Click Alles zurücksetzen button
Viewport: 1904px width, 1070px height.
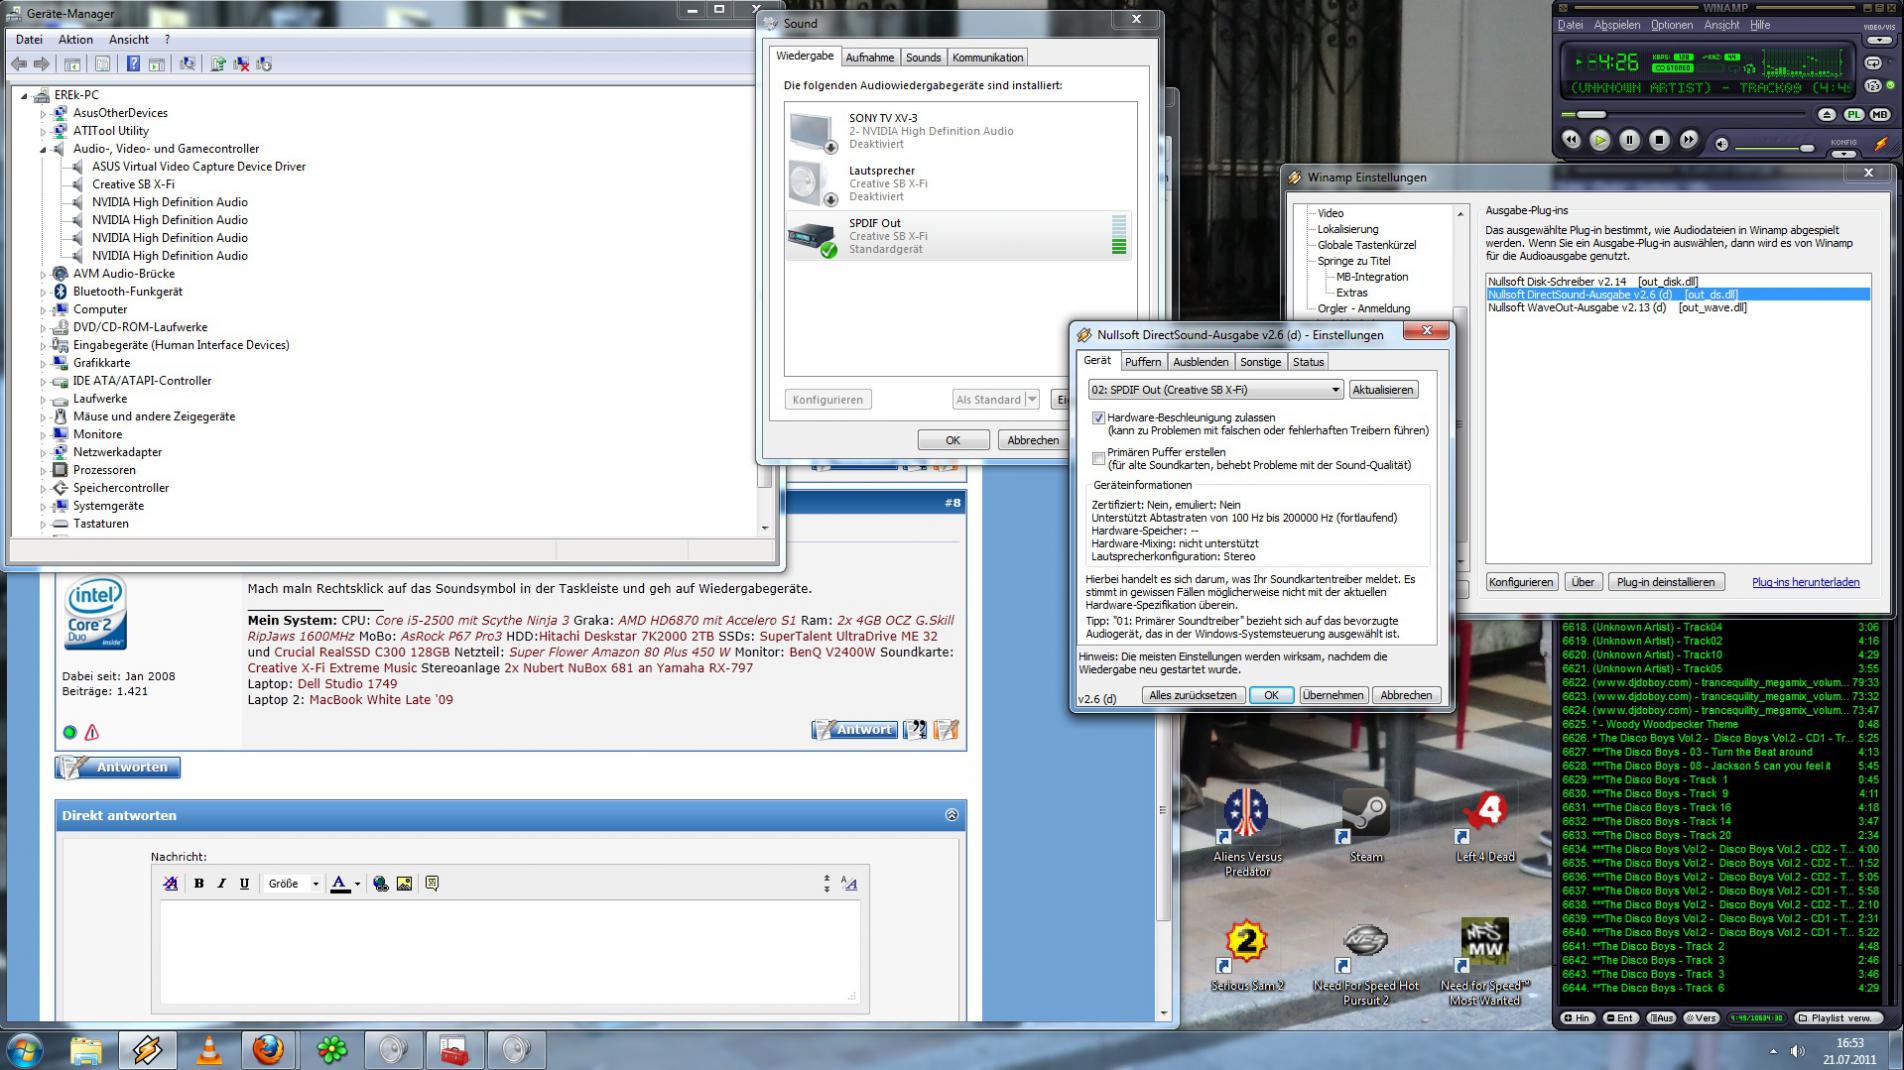pos(1193,695)
